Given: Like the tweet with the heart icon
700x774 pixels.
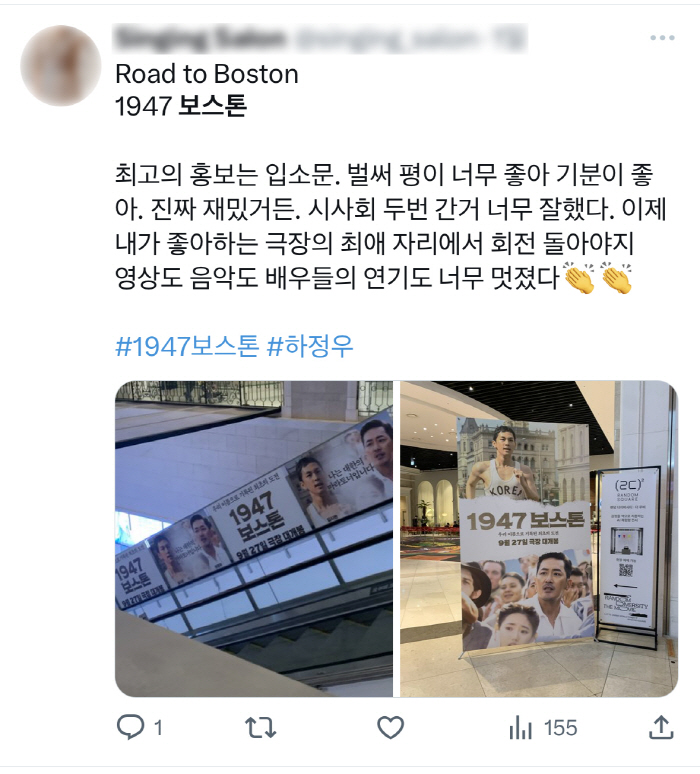Looking at the screenshot, I should click(x=390, y=728).
